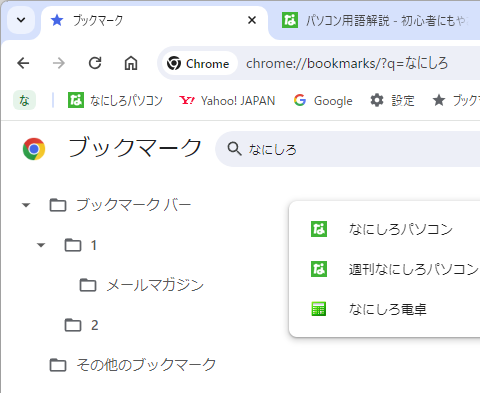Select folder 1 in the tree
The image size is (480, 393).
tap(81, 245)
